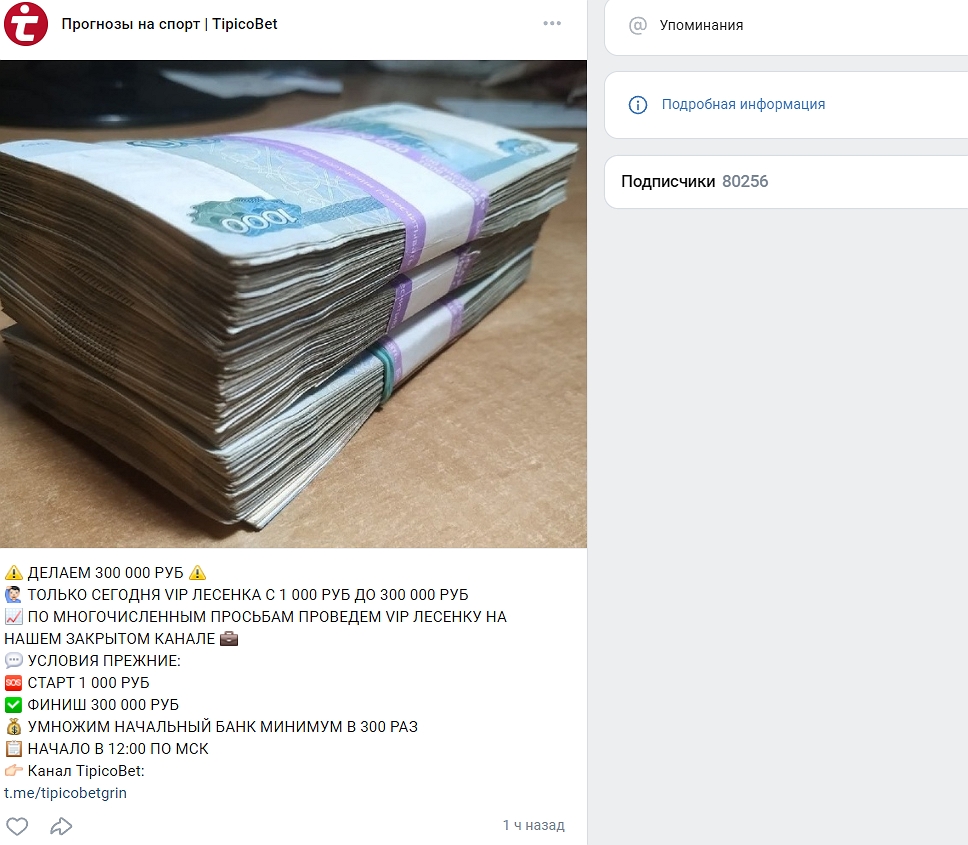The width and height of the screenshot is (968, 845).
Task: Open the TipicoBet round logo avatar
Action: pos(26,24)
